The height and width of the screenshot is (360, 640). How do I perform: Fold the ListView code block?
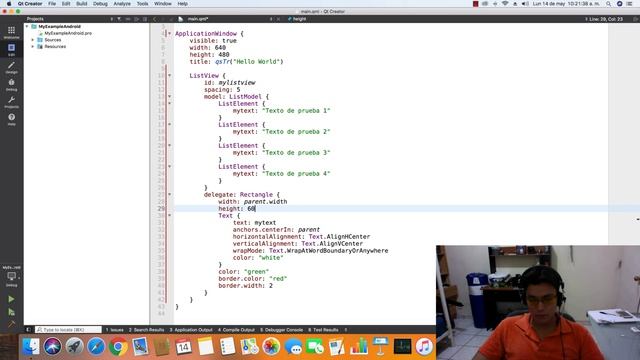(170, 76)
